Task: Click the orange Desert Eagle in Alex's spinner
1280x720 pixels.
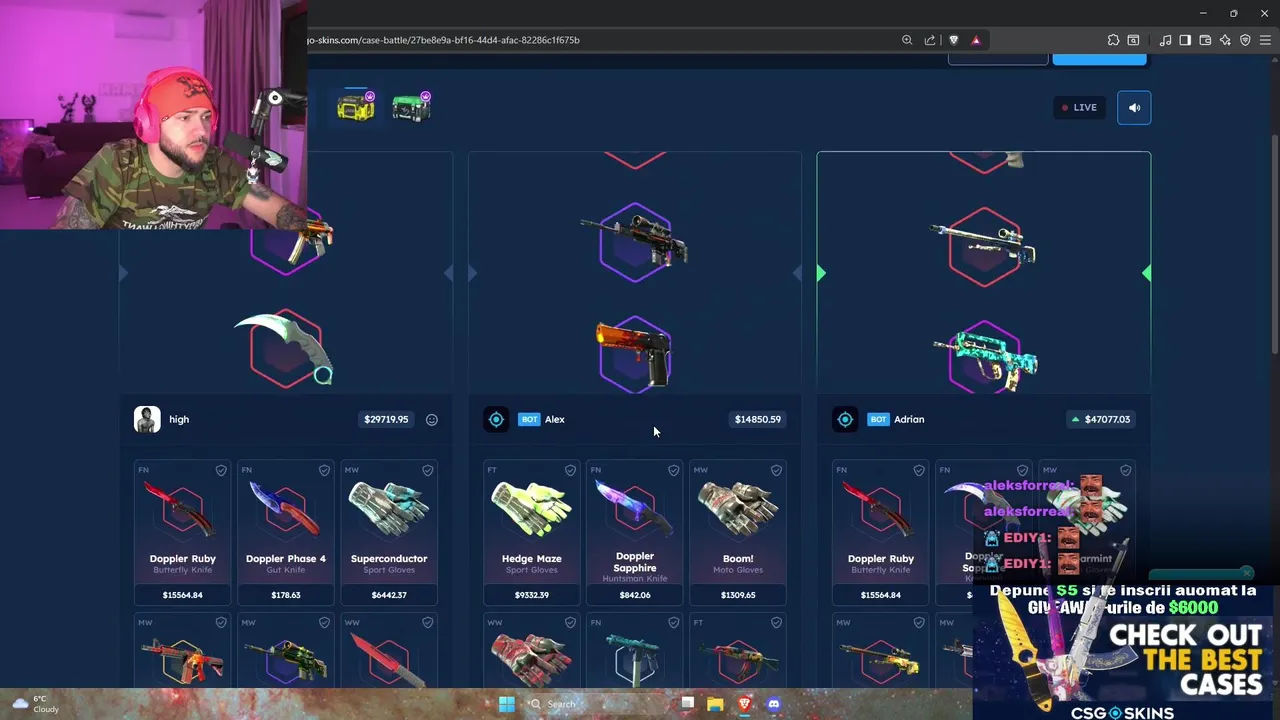Action: pos(633,353)
